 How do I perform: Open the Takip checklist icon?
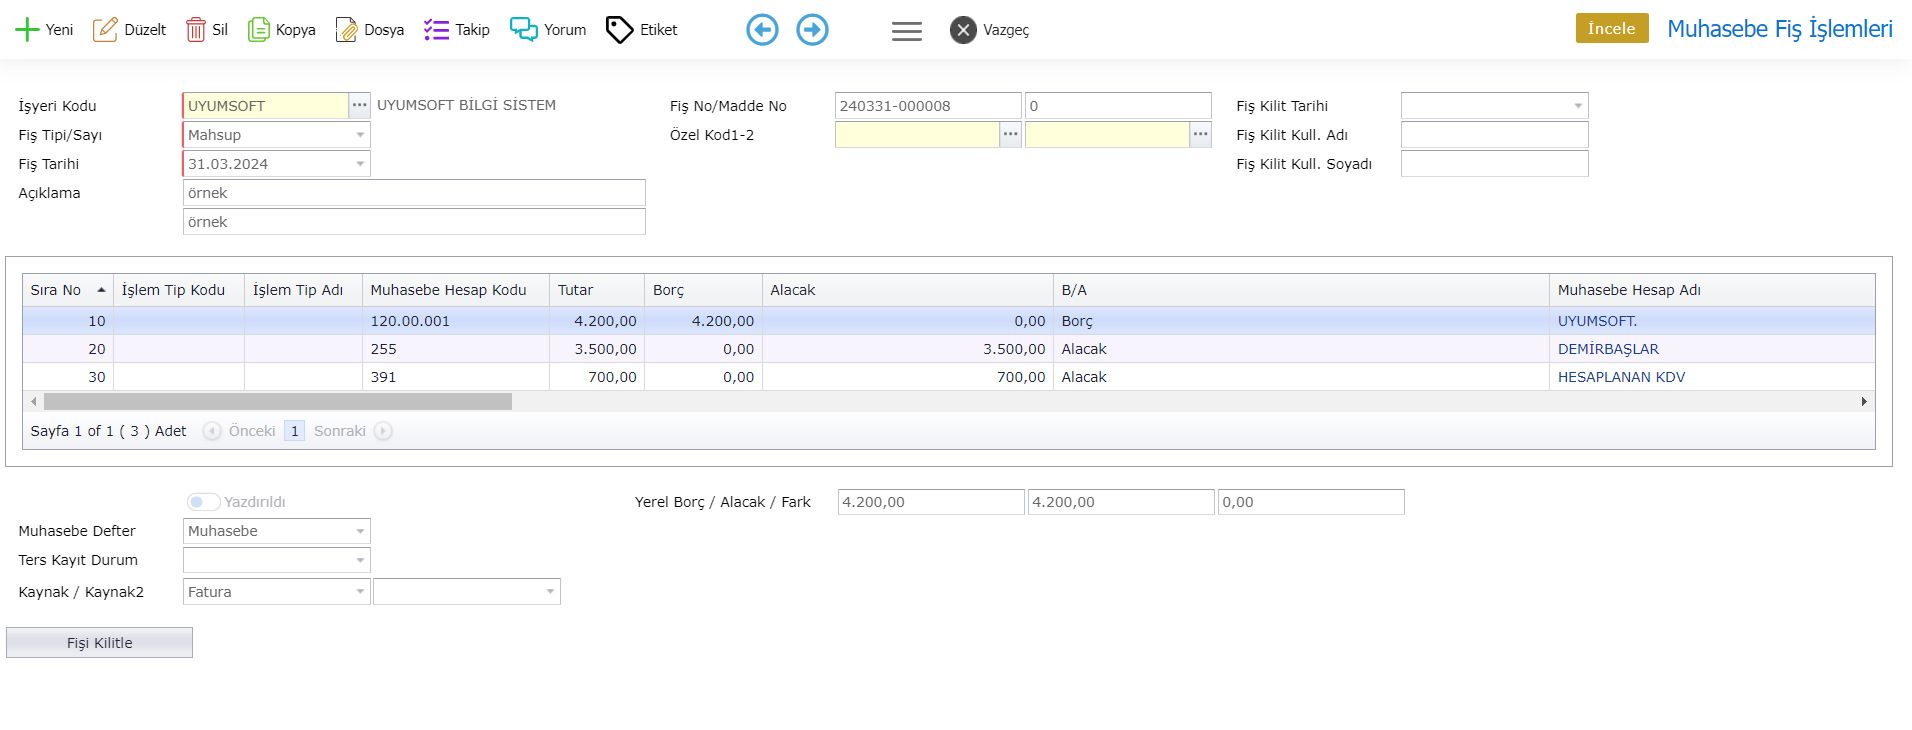click(436, 30)
